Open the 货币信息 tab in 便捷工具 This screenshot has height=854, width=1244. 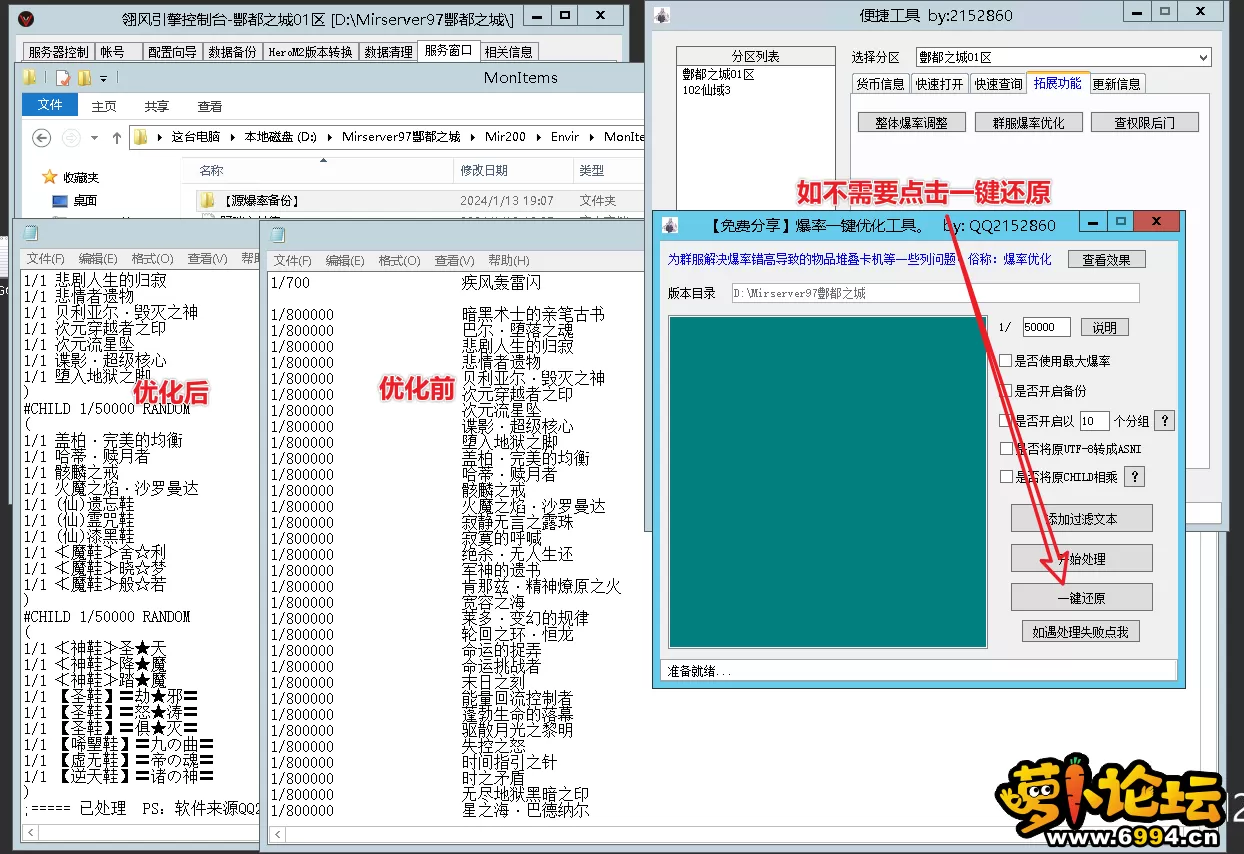coord(880,84)
